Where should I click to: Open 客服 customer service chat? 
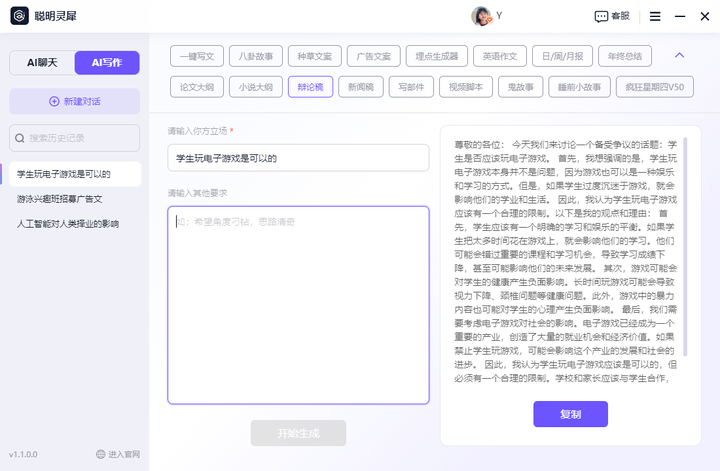[612, 16]
